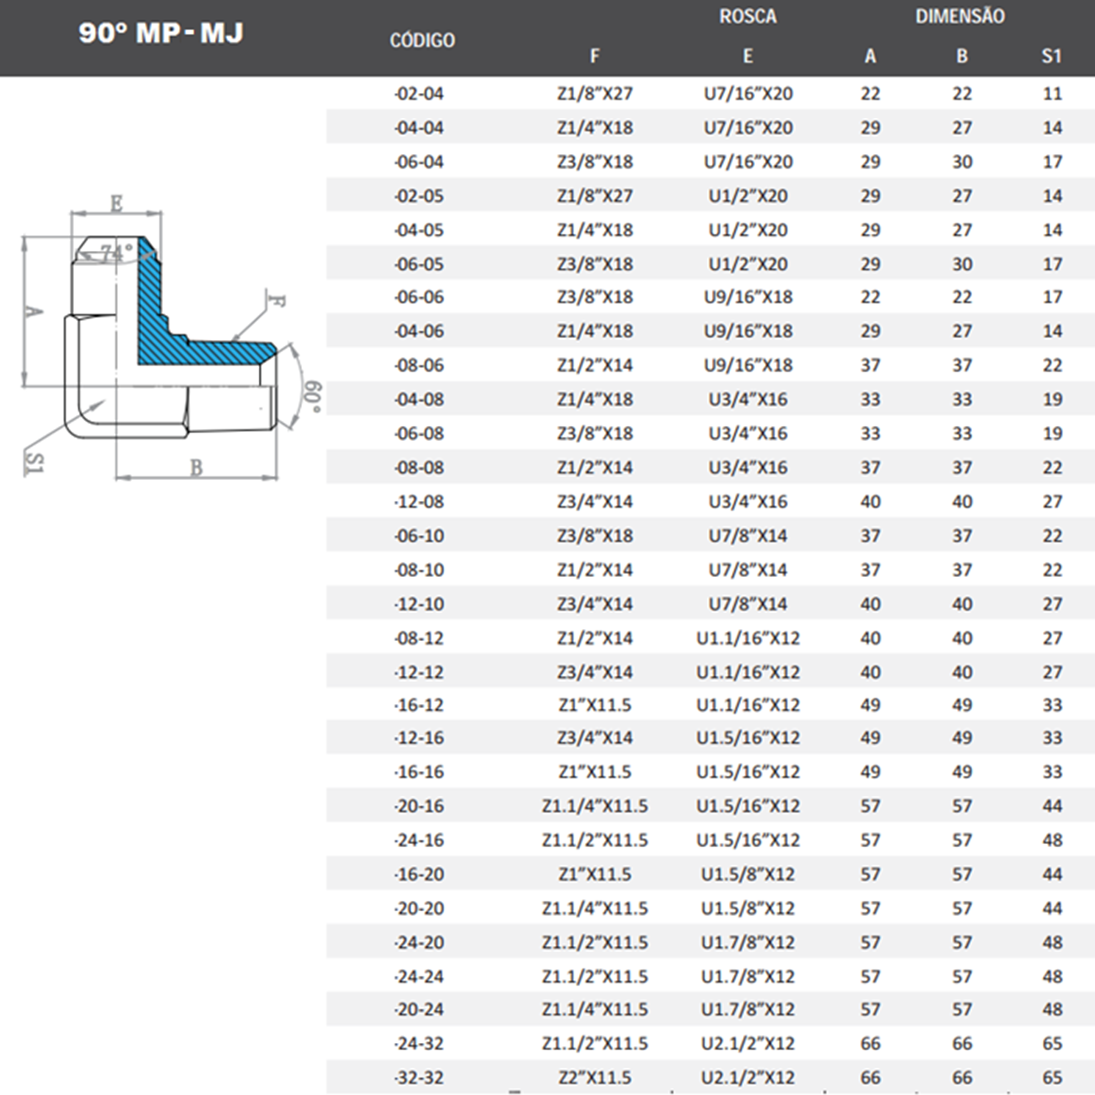
Task: Click the S1 label beside fitting drawing
Action: click(x=34, y=462)
